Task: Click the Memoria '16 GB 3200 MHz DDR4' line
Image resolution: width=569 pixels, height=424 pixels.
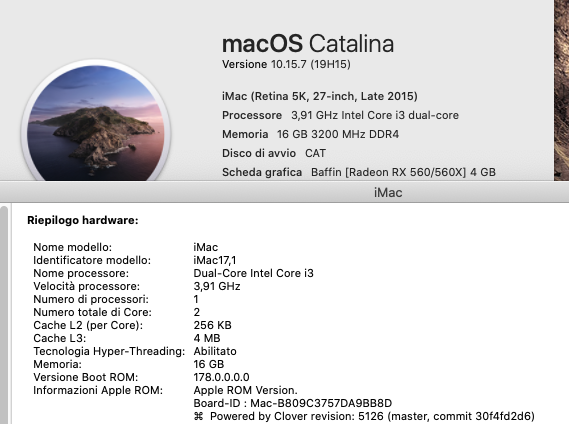Action: click(x=310, y=134)
